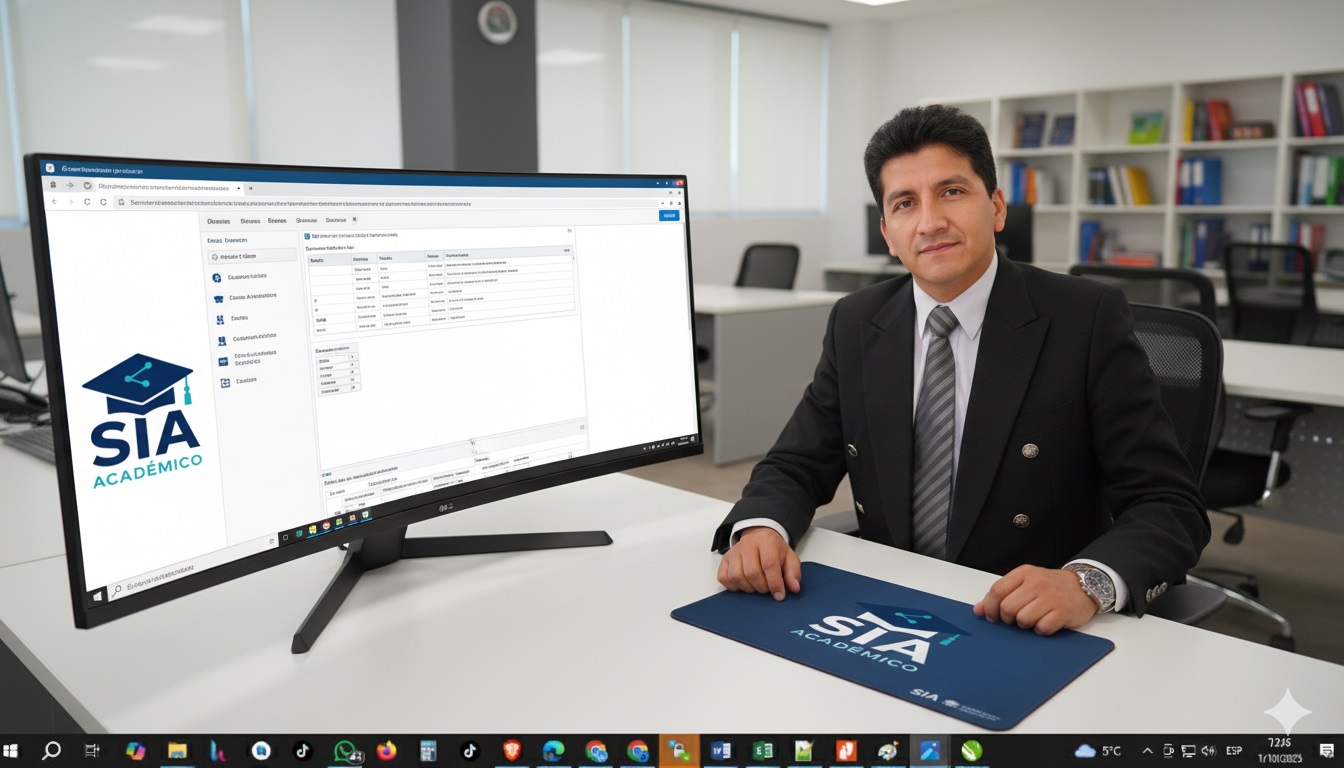1344x768 pixels.
Task: Open File Explorer folder icon
Action: coord(177,750)
